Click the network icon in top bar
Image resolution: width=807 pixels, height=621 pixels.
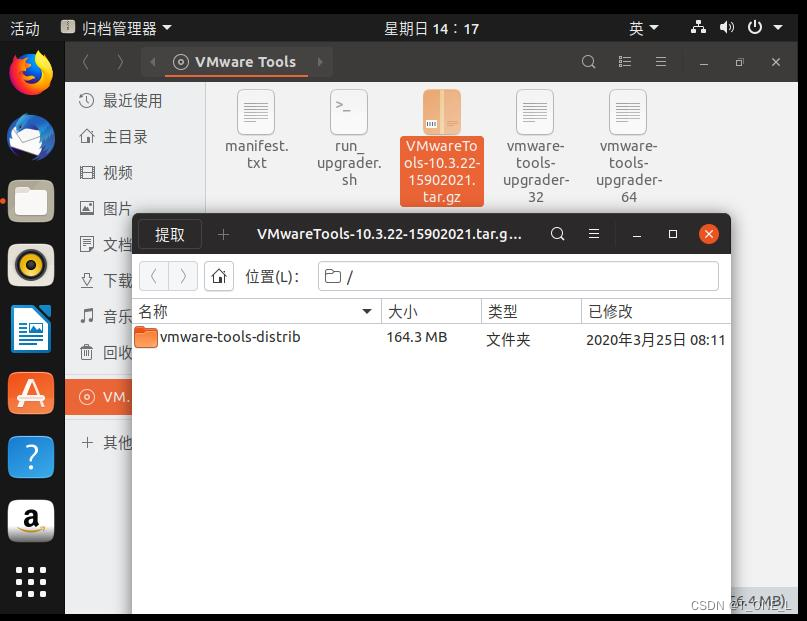pos(698,27)
